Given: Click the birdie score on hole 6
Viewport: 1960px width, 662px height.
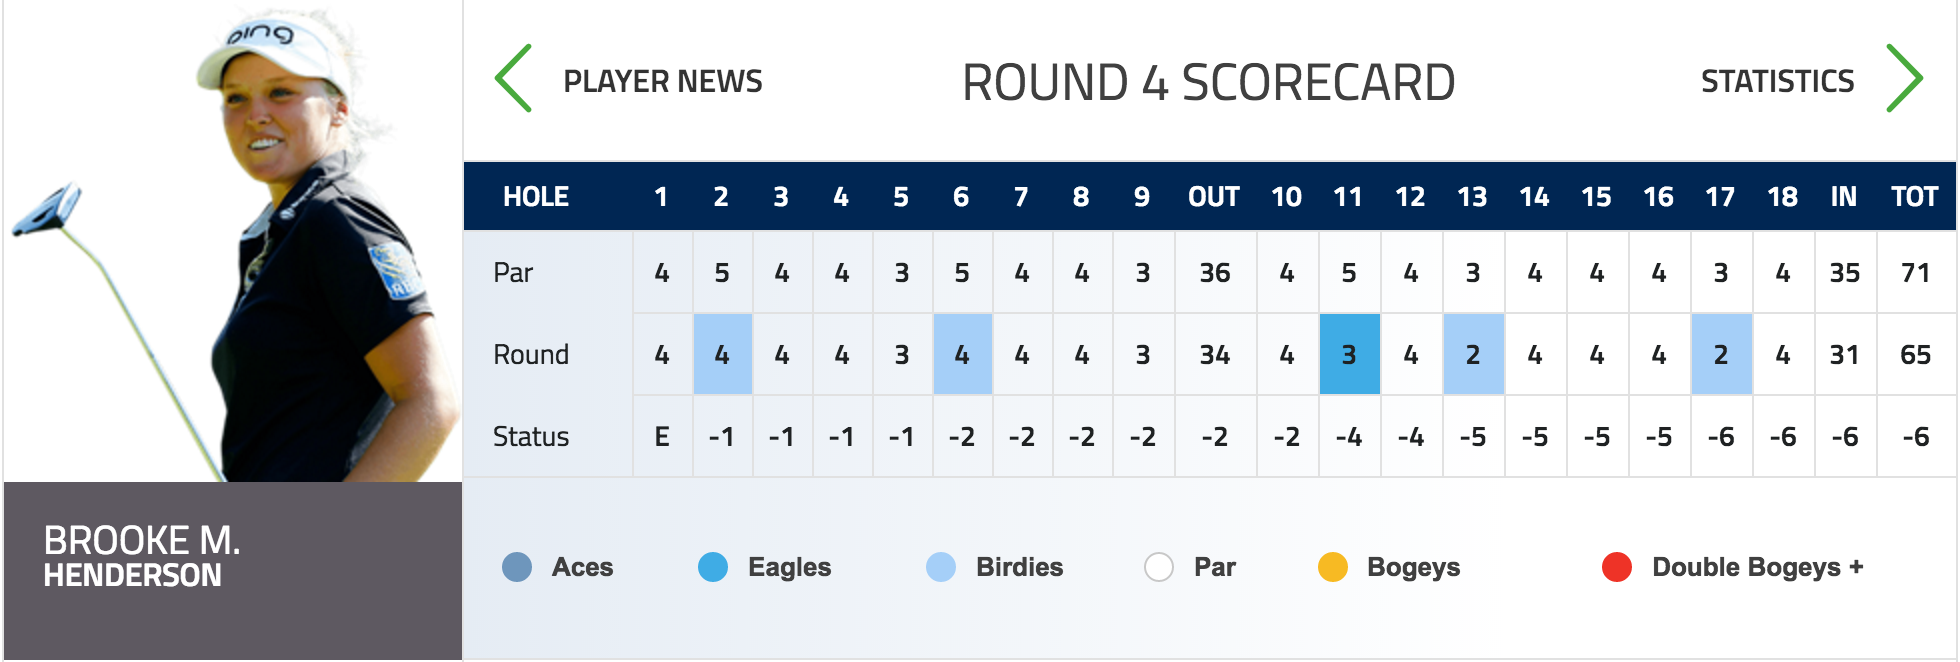Looking at the screenshot, I should (x=962, y=354).
